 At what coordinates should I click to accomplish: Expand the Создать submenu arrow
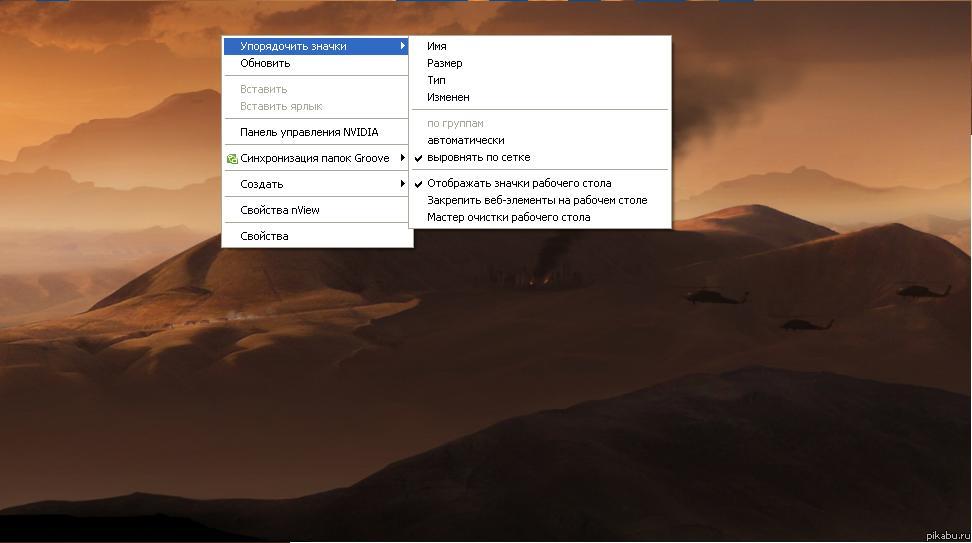tap(403, 184)
